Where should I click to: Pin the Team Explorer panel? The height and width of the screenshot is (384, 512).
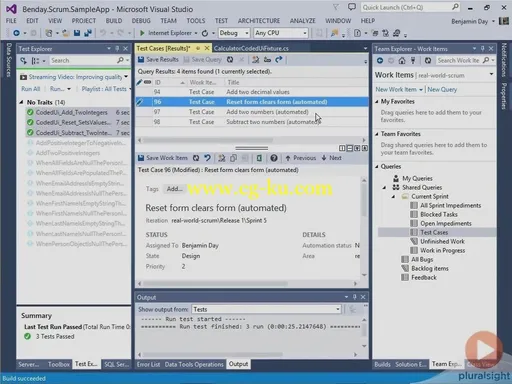[482, 49]
